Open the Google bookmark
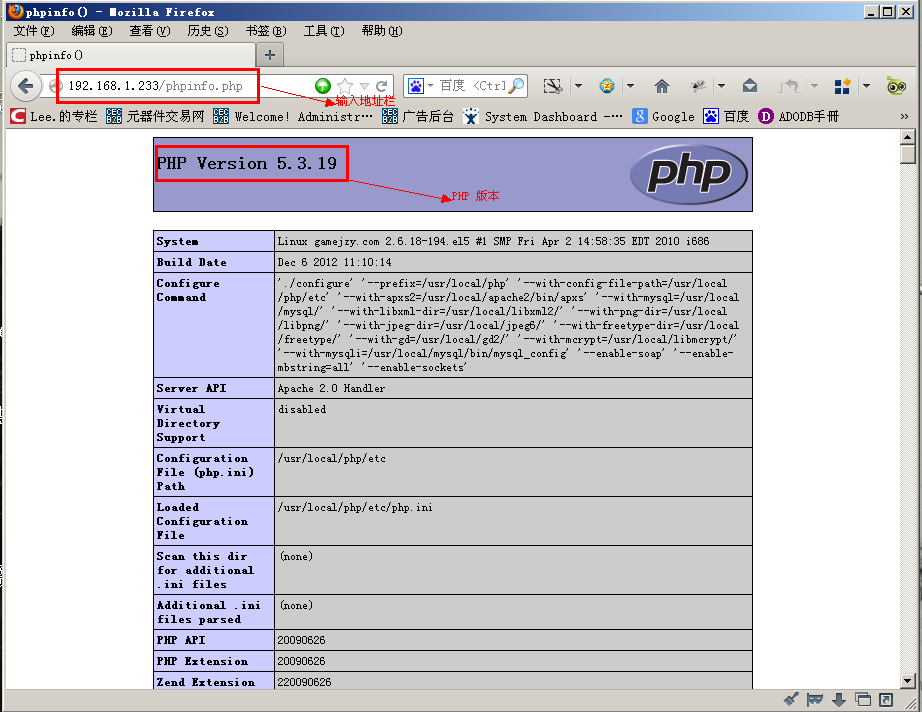The height and width of the screenshot is (712, 922). tap(663, 116)
